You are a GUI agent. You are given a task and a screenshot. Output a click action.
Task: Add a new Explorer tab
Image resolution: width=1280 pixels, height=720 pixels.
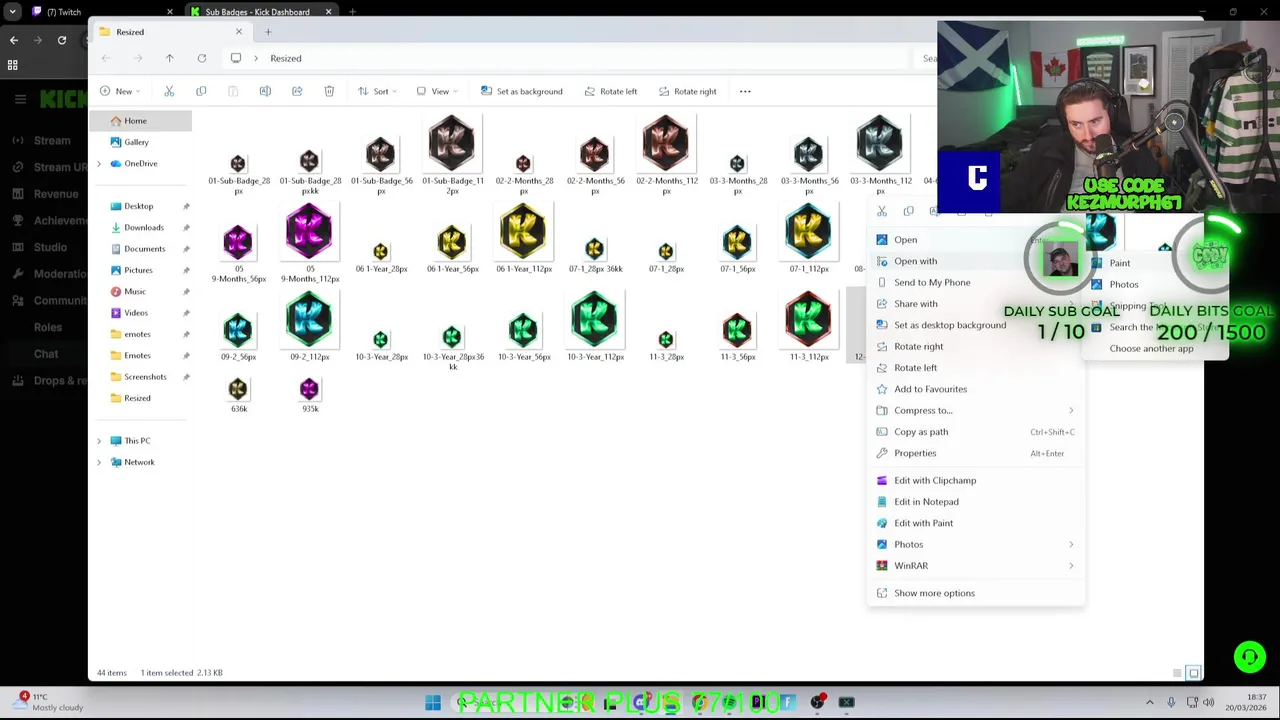tap(268, 32)
